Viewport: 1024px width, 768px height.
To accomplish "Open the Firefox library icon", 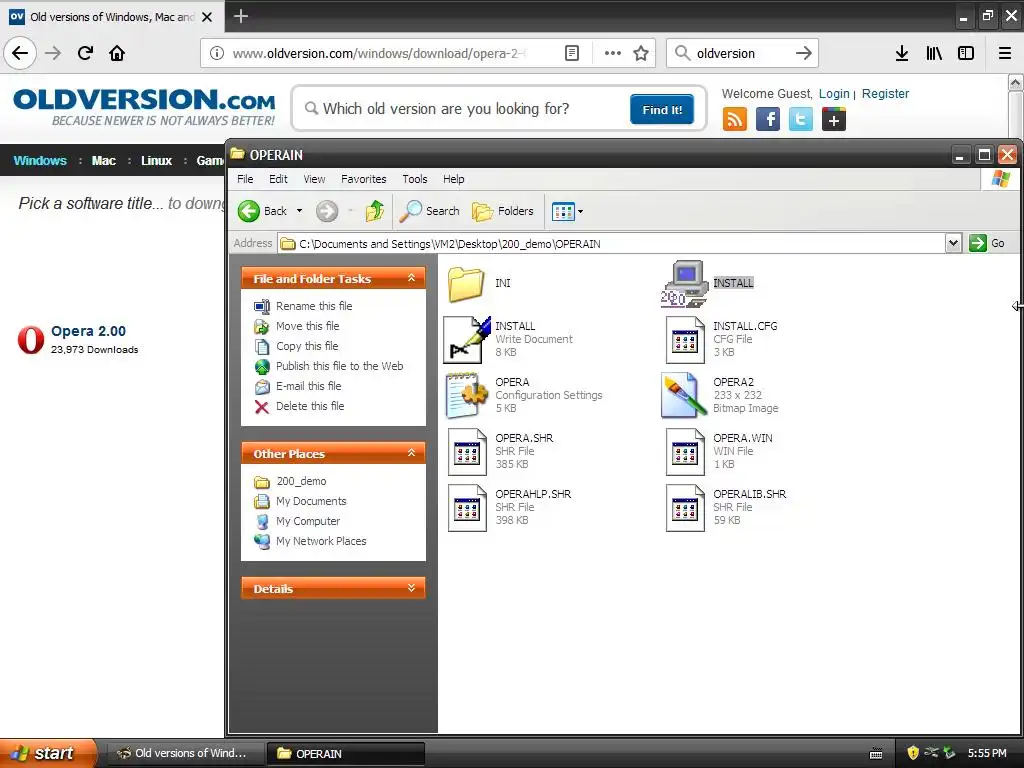I will click(934, 53).
